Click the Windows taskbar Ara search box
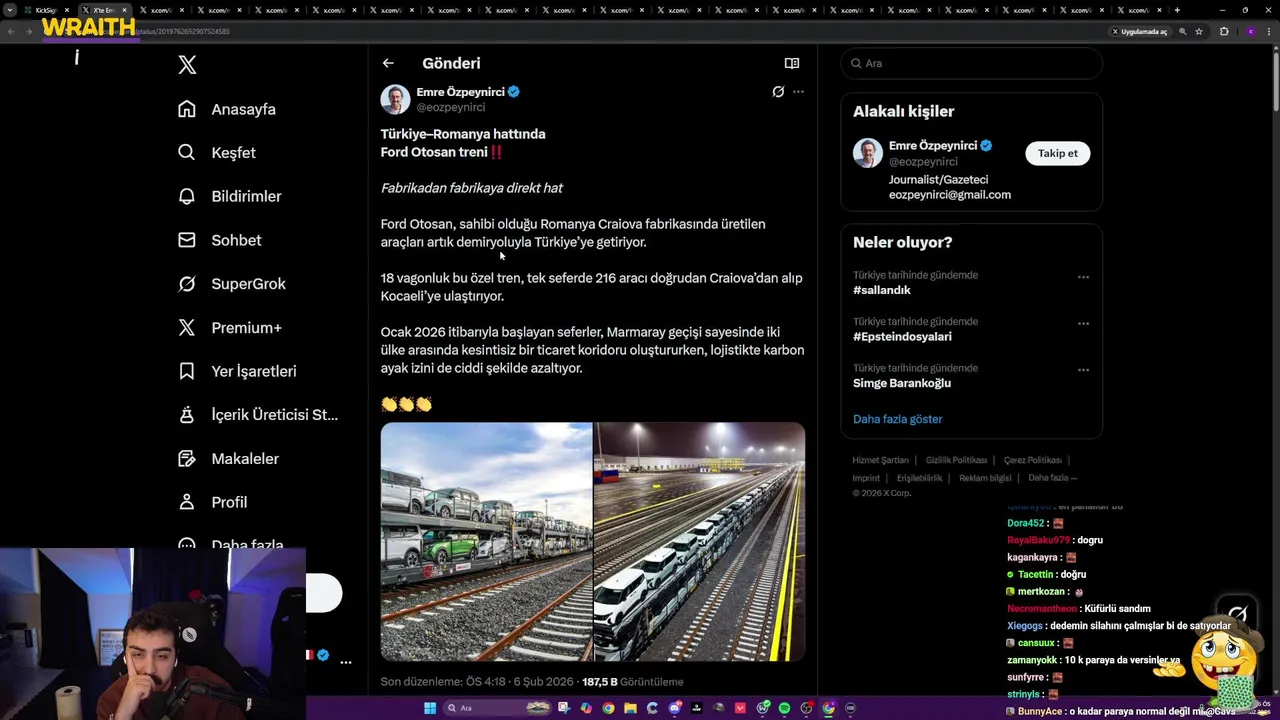This screenshot has height=720, width=1280. pos(498,708)
